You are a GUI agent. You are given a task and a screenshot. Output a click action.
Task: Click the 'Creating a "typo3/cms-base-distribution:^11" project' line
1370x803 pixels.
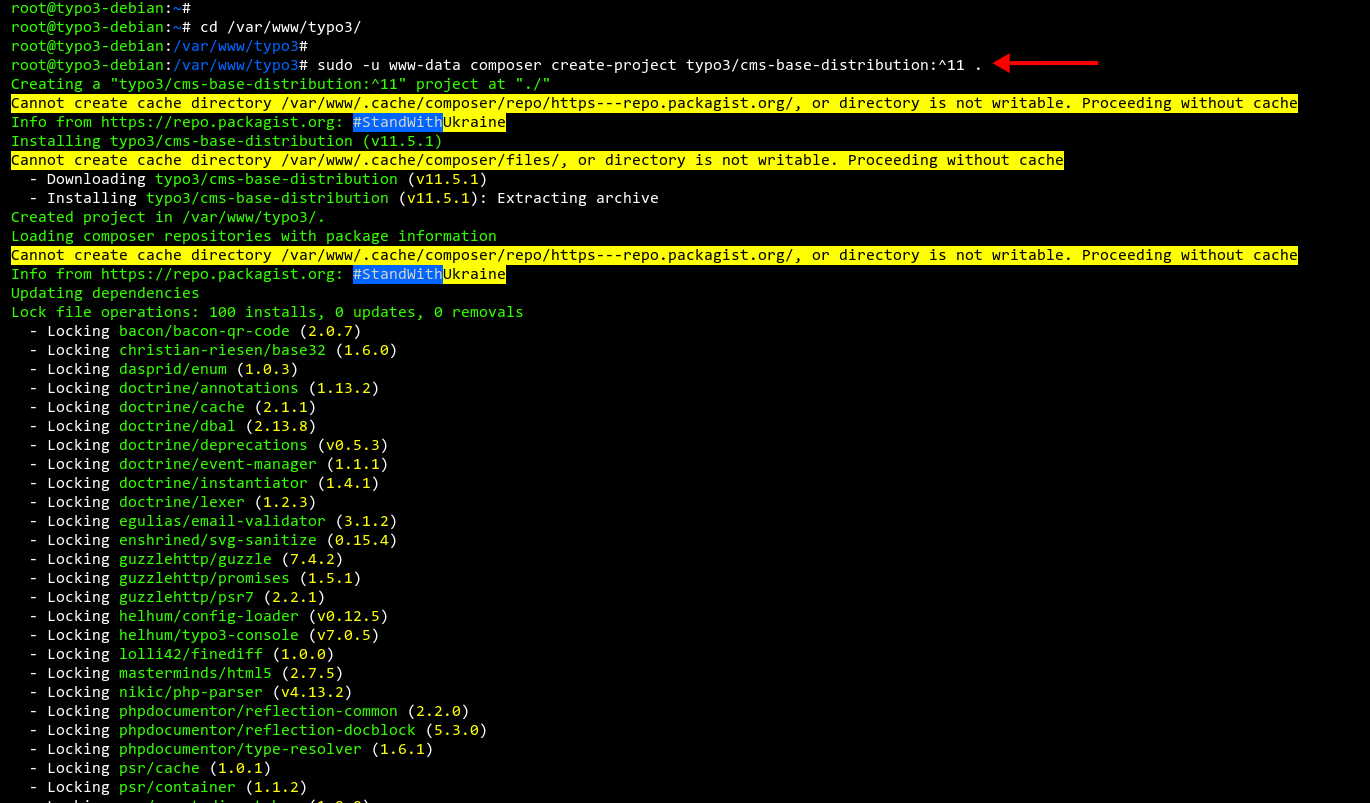coord(281,84)
